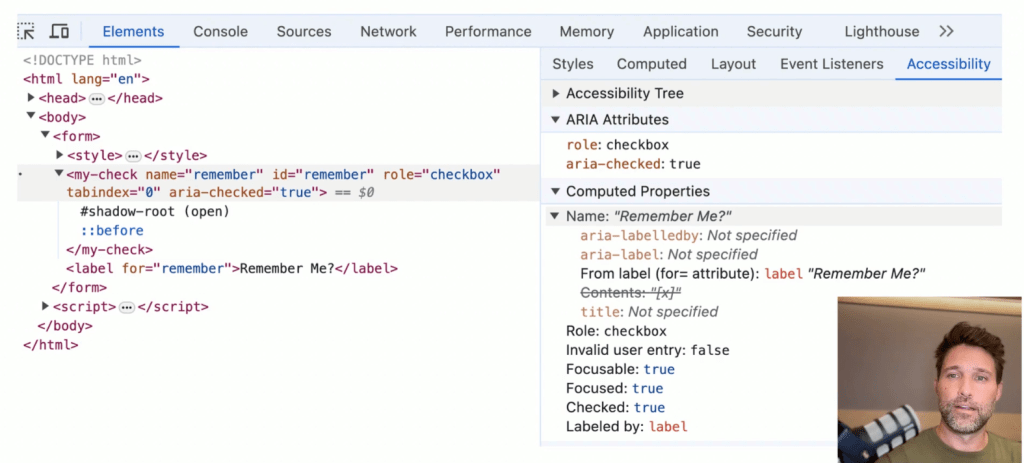Switch to the Console tab
The height and width of the screenshot is (463, 1024).
(x=220, y=31)
